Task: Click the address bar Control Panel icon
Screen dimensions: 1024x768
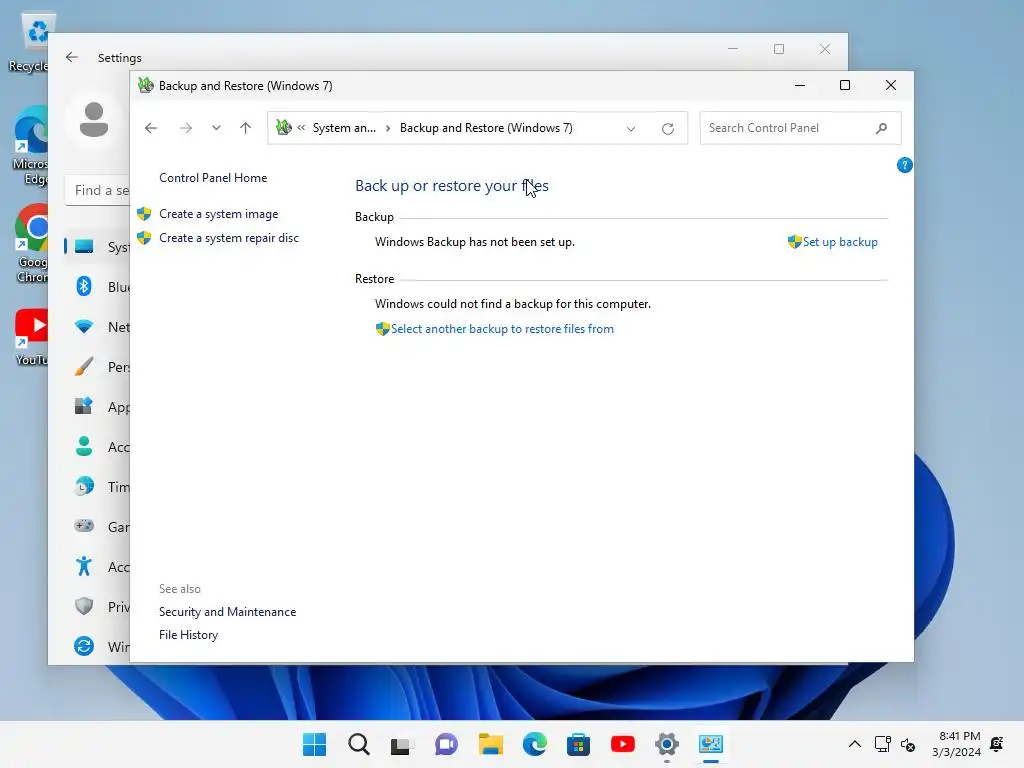Action: pyautogui.click(x=283, y=127)
